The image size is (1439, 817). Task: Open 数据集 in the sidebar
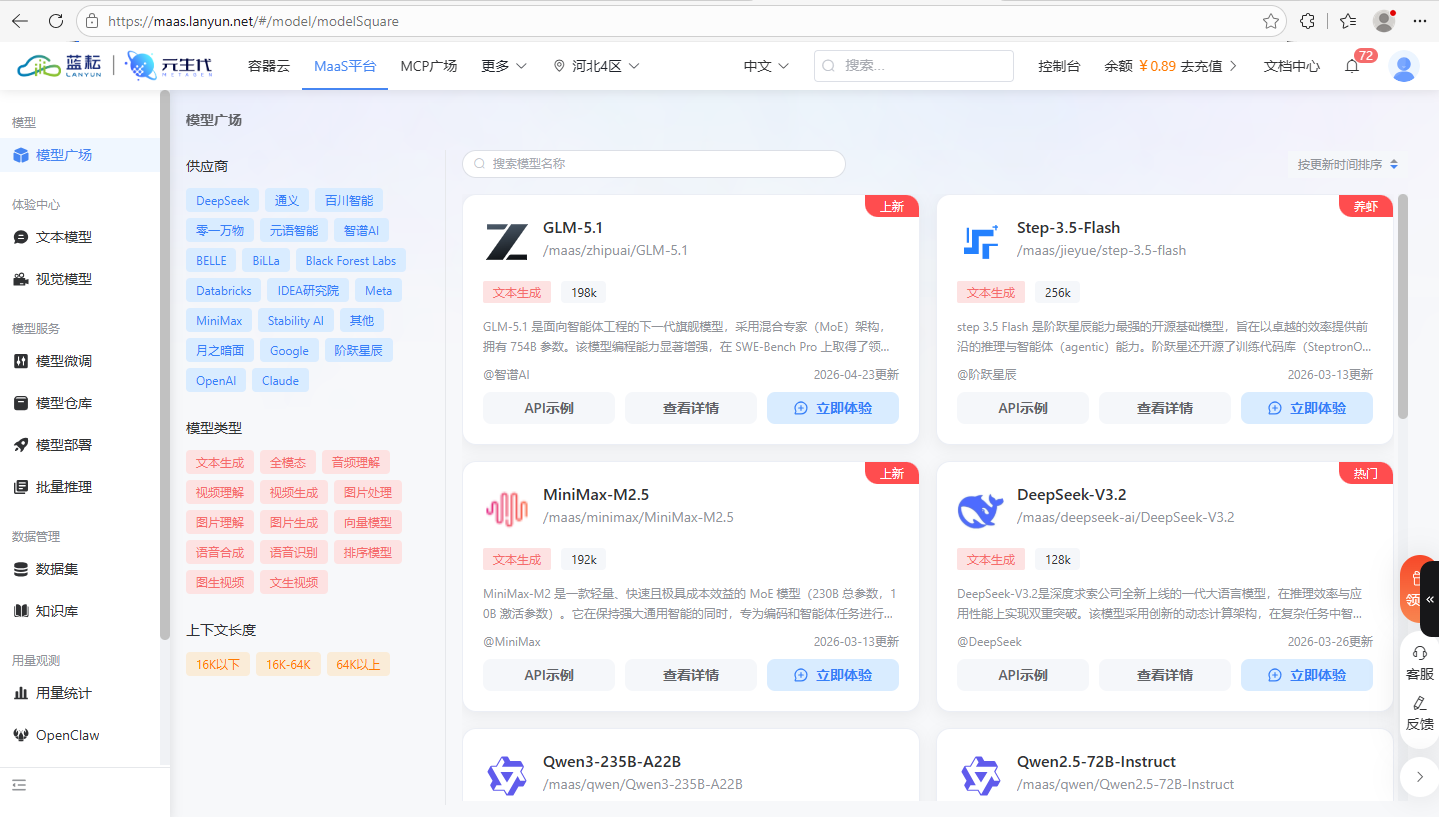[x=80, y=569]
